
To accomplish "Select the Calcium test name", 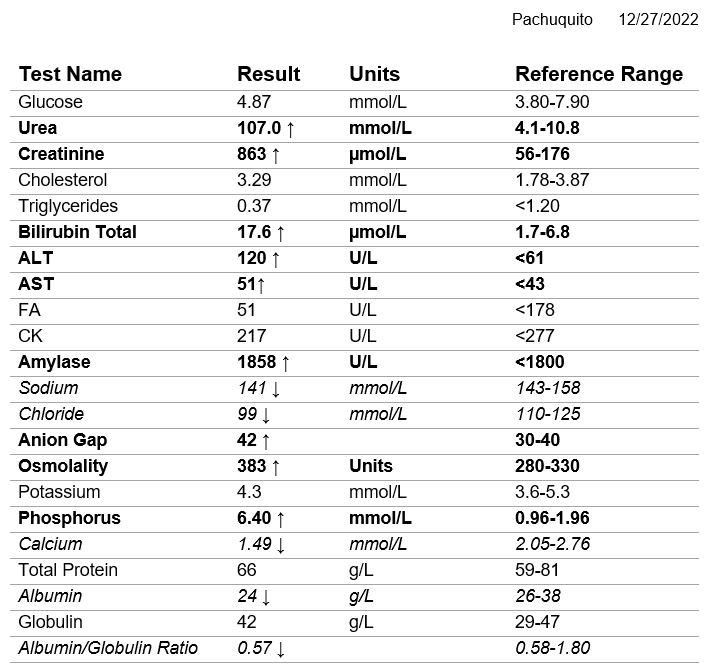I will (x=50, y=544).
